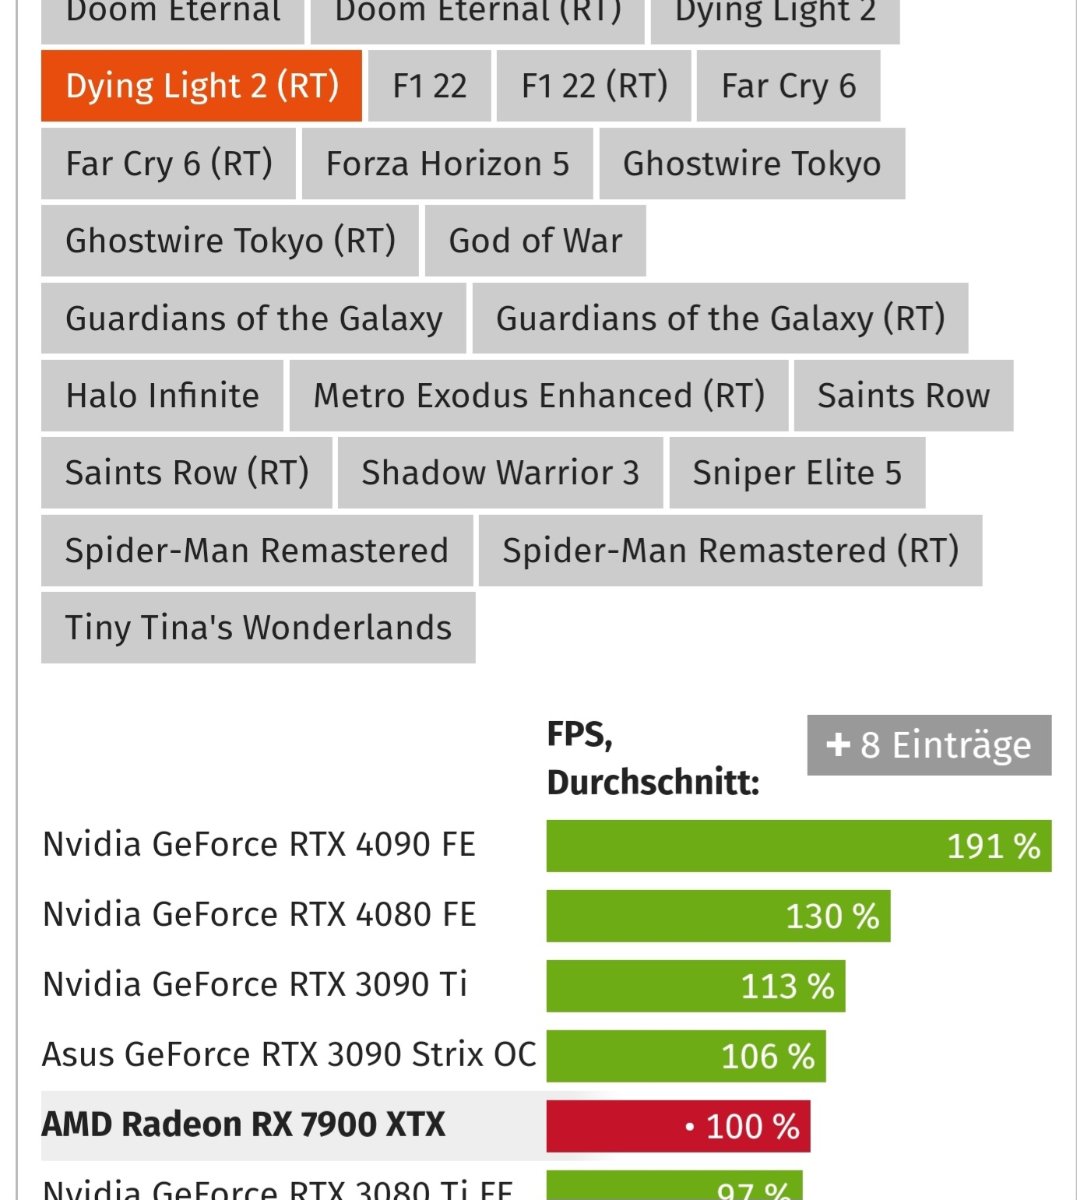
Task: Select Spider-Man Remastered (RT) tab
Action: click(x=730, y=551)
